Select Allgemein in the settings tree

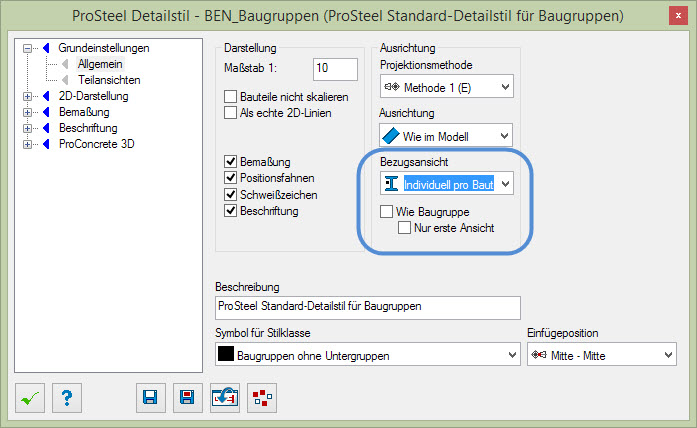click(100, 64)
